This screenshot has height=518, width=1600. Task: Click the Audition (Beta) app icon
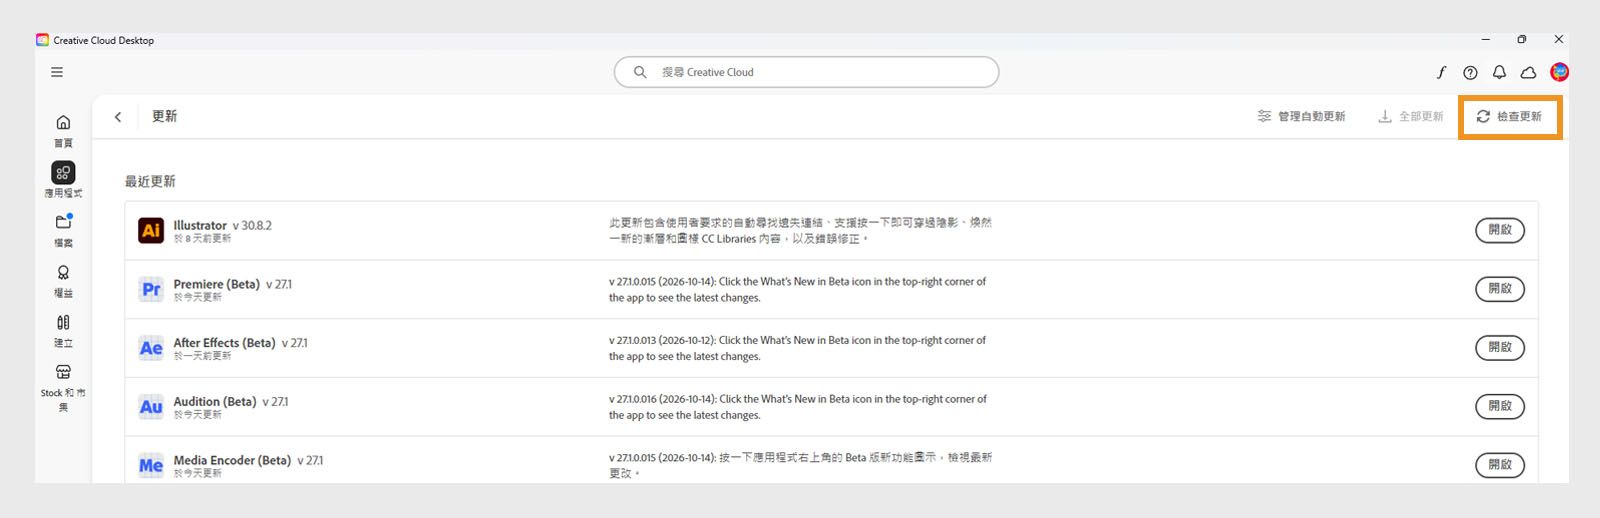tap(151, 407)
